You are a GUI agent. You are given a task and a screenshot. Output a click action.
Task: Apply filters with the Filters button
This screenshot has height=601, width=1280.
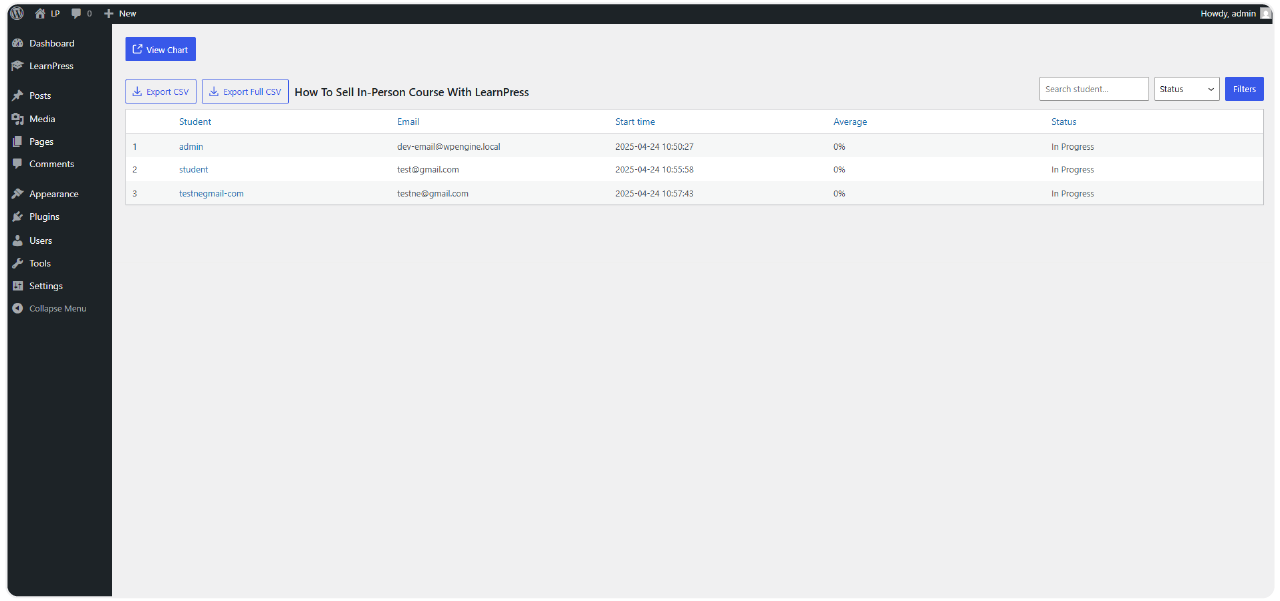click(x=1244, y=89)
